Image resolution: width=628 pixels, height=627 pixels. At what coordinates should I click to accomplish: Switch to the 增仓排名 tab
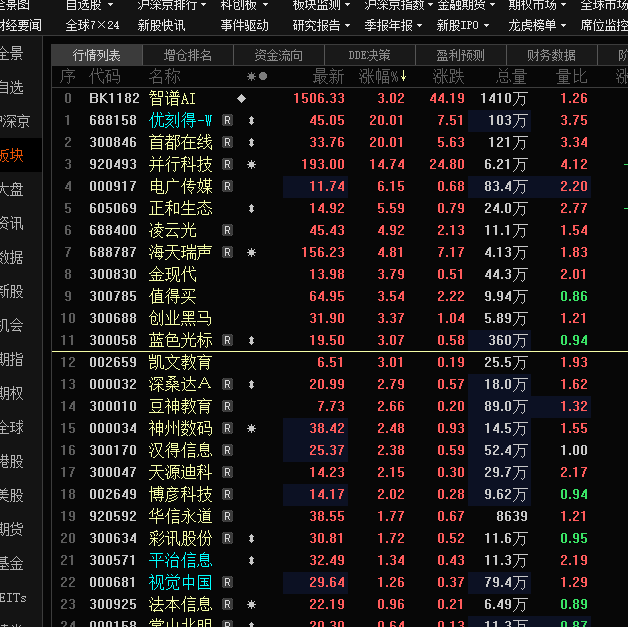pos(188,55)
